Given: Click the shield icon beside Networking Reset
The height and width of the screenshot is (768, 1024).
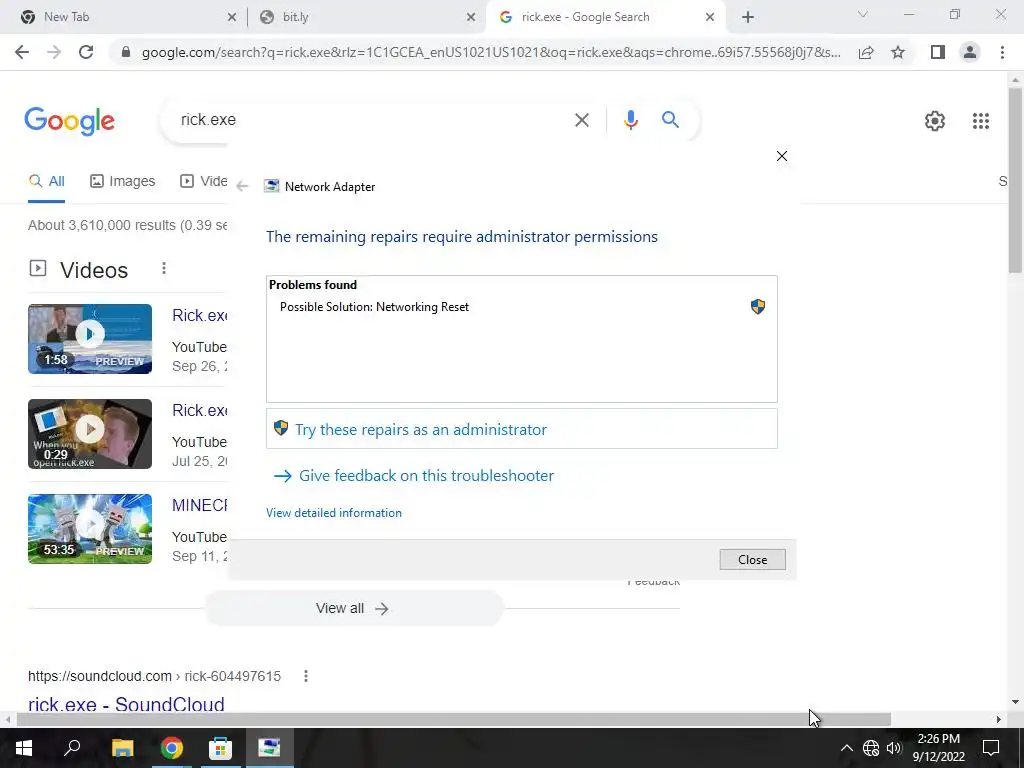Looking at the screenshot, I should 758,306.
